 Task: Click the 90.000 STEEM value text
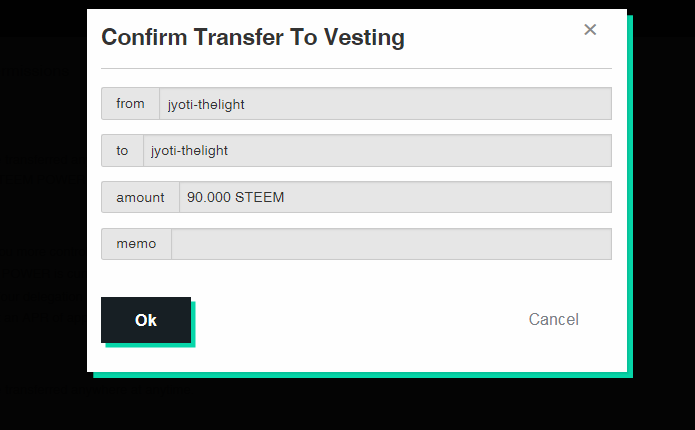coord(235,197)
